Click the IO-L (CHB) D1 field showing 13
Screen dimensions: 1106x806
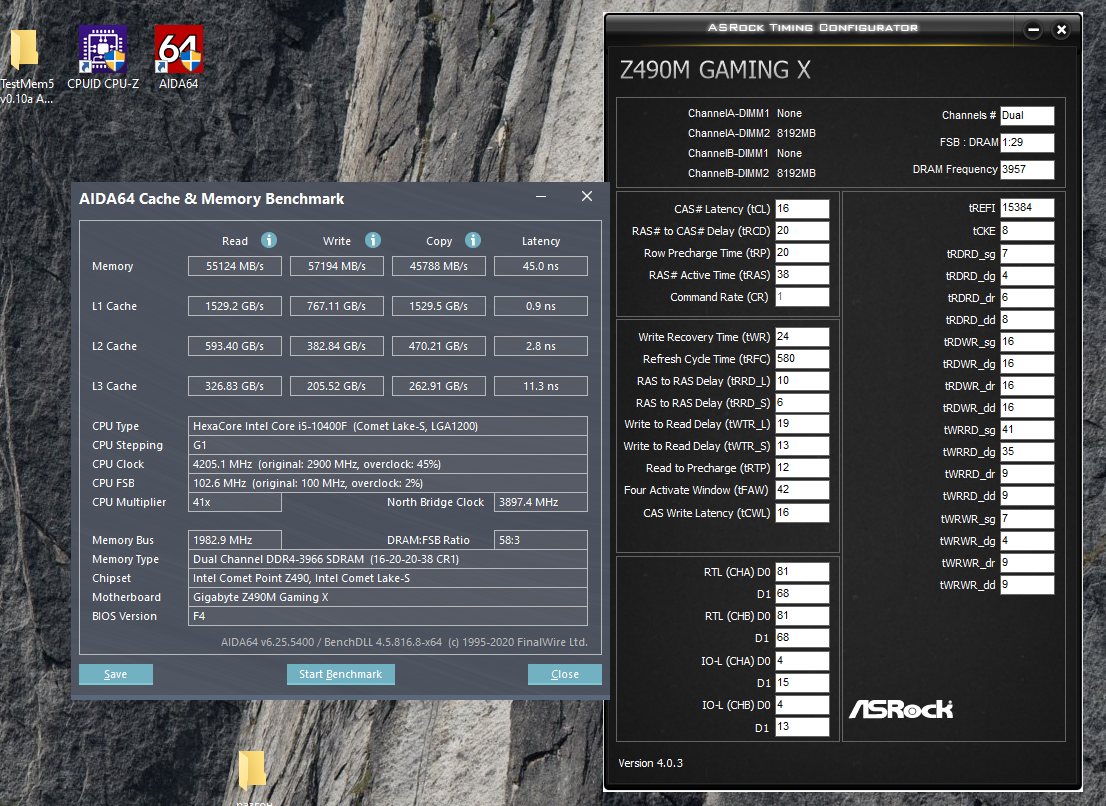[x=802, y=726]
